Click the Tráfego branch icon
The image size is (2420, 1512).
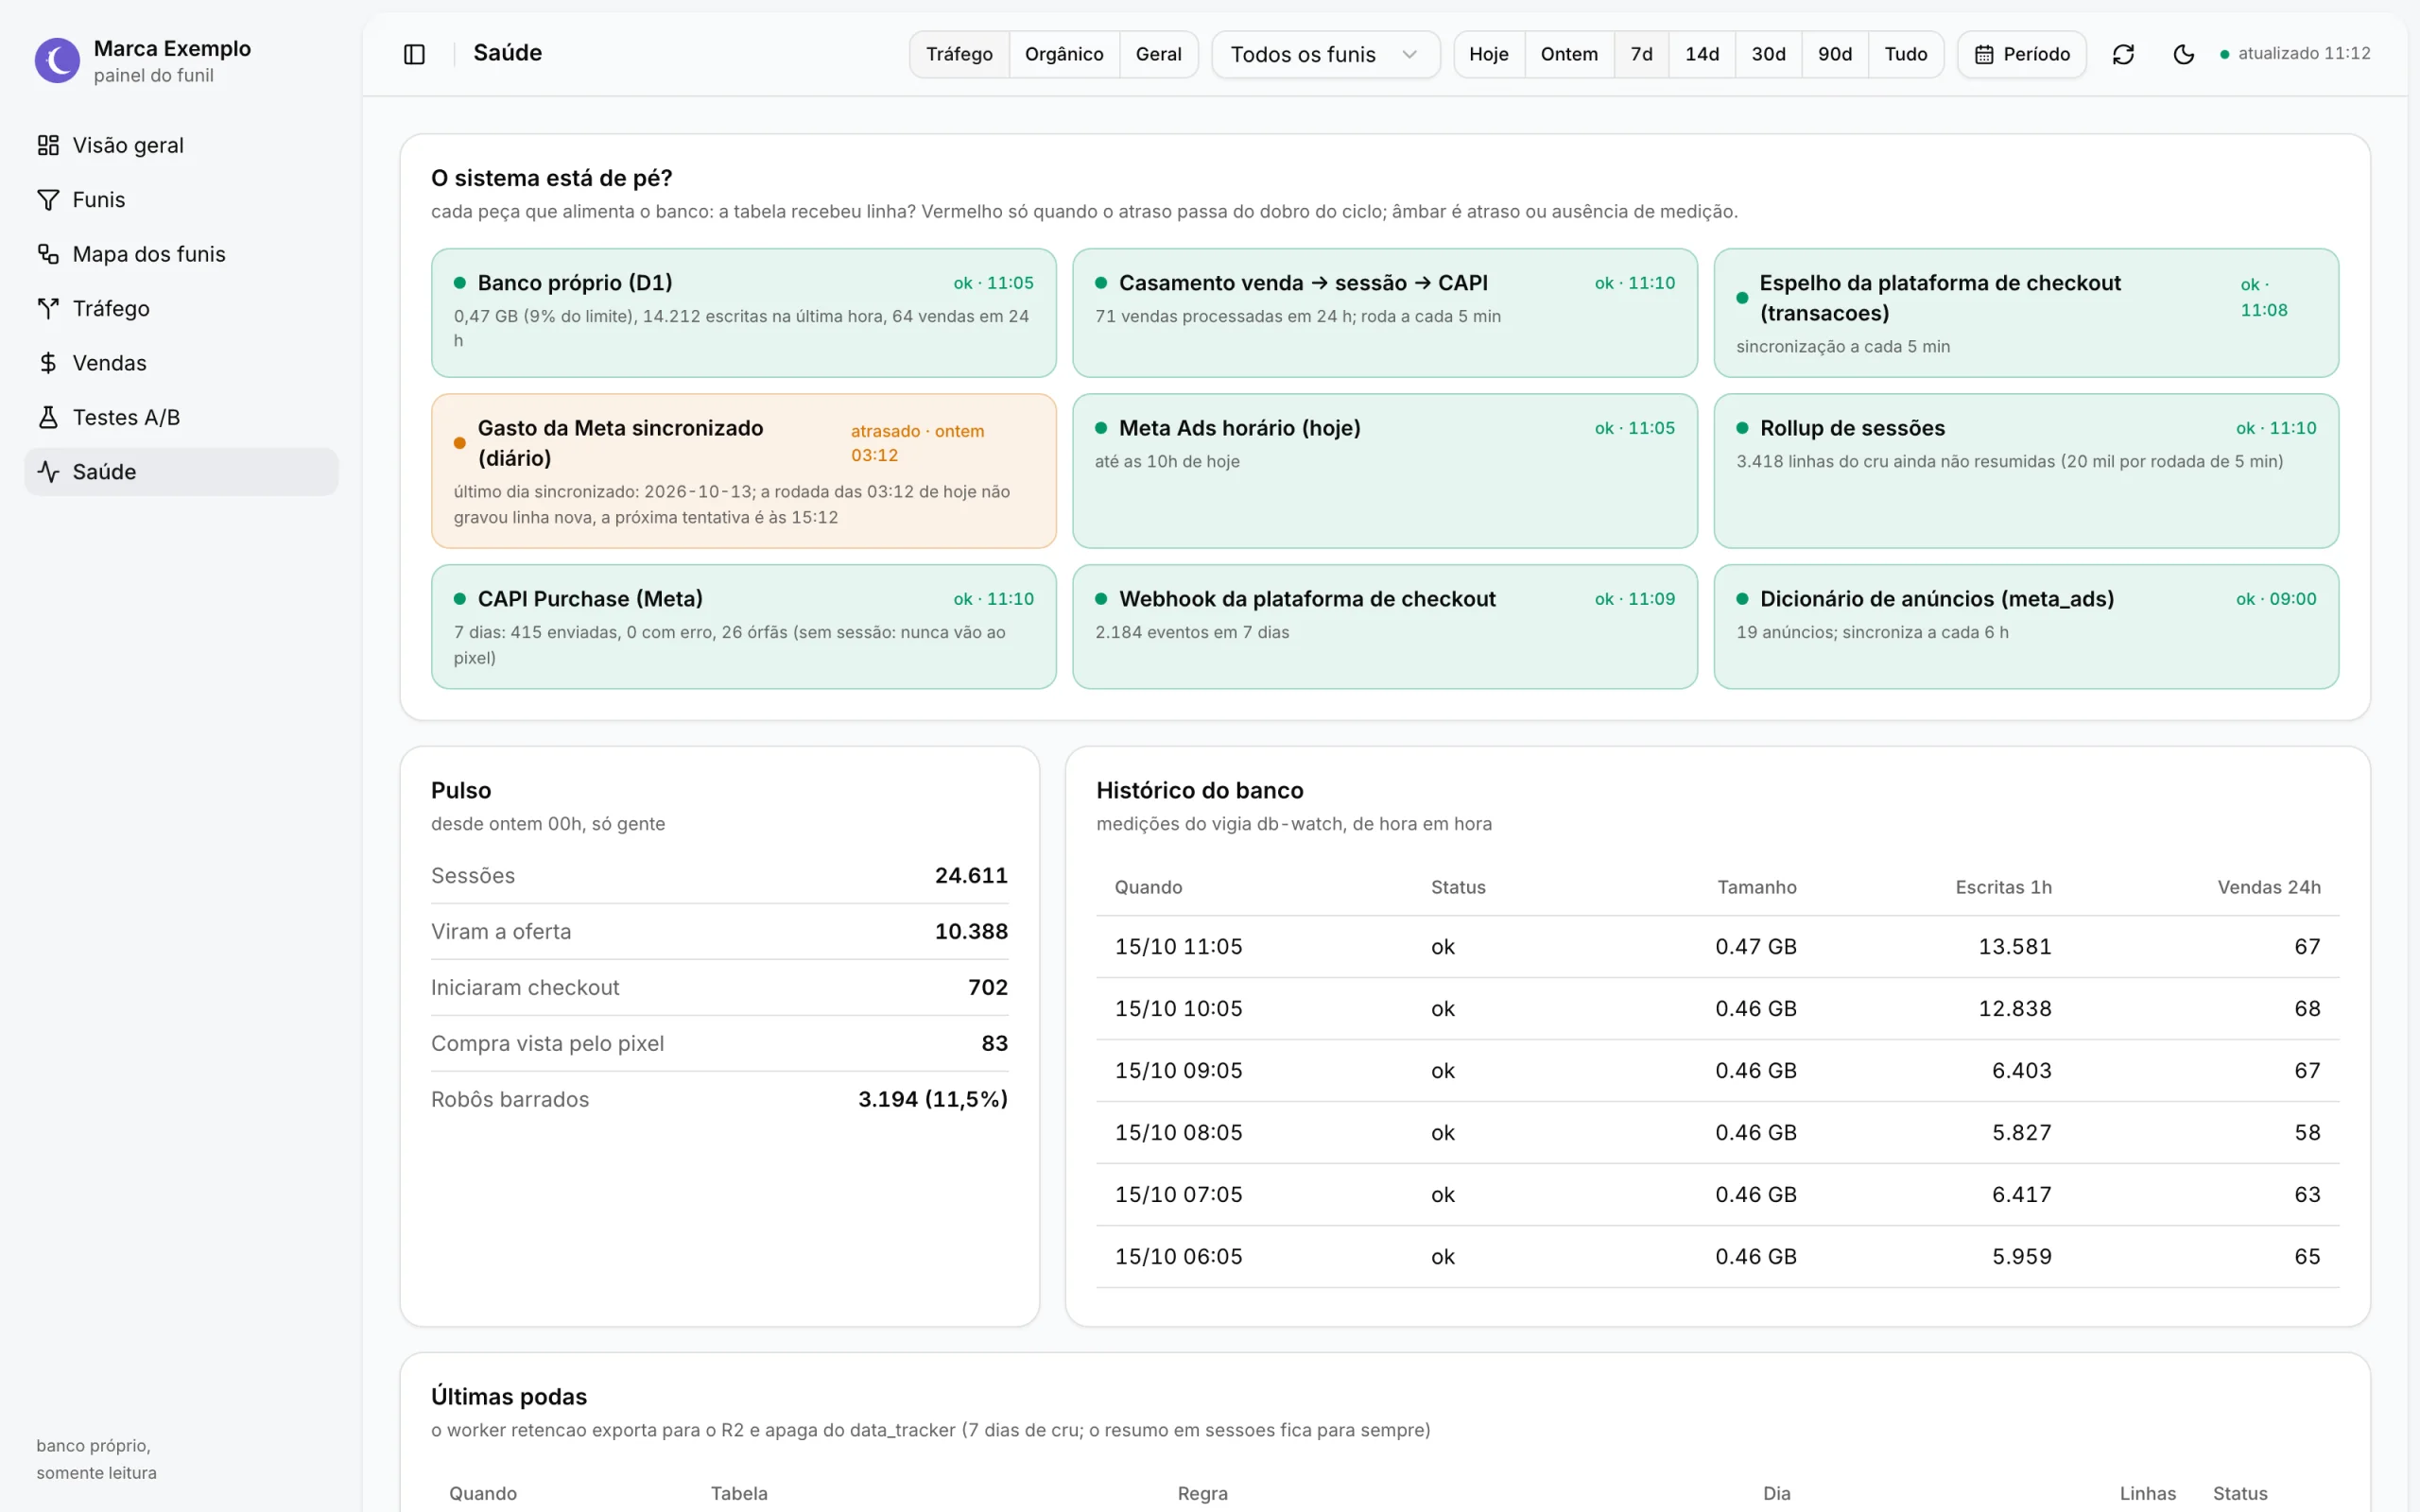click(x=48, y=308)
